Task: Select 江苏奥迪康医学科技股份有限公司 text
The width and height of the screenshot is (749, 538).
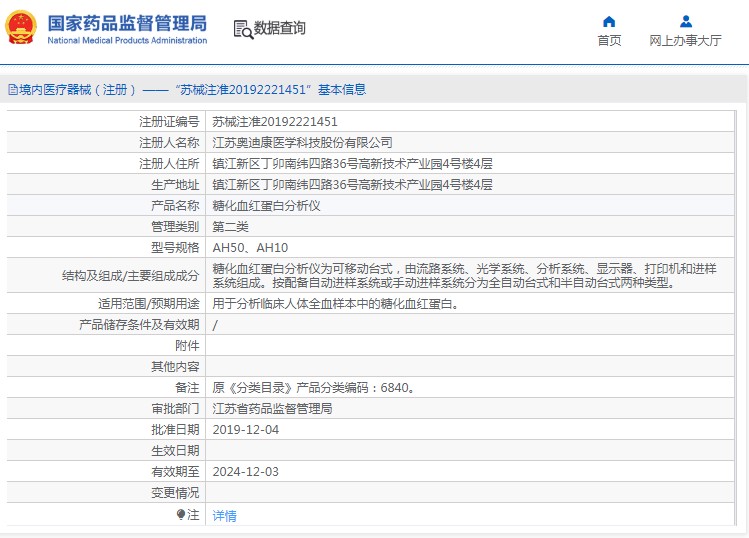Action: tap(302, 143)
